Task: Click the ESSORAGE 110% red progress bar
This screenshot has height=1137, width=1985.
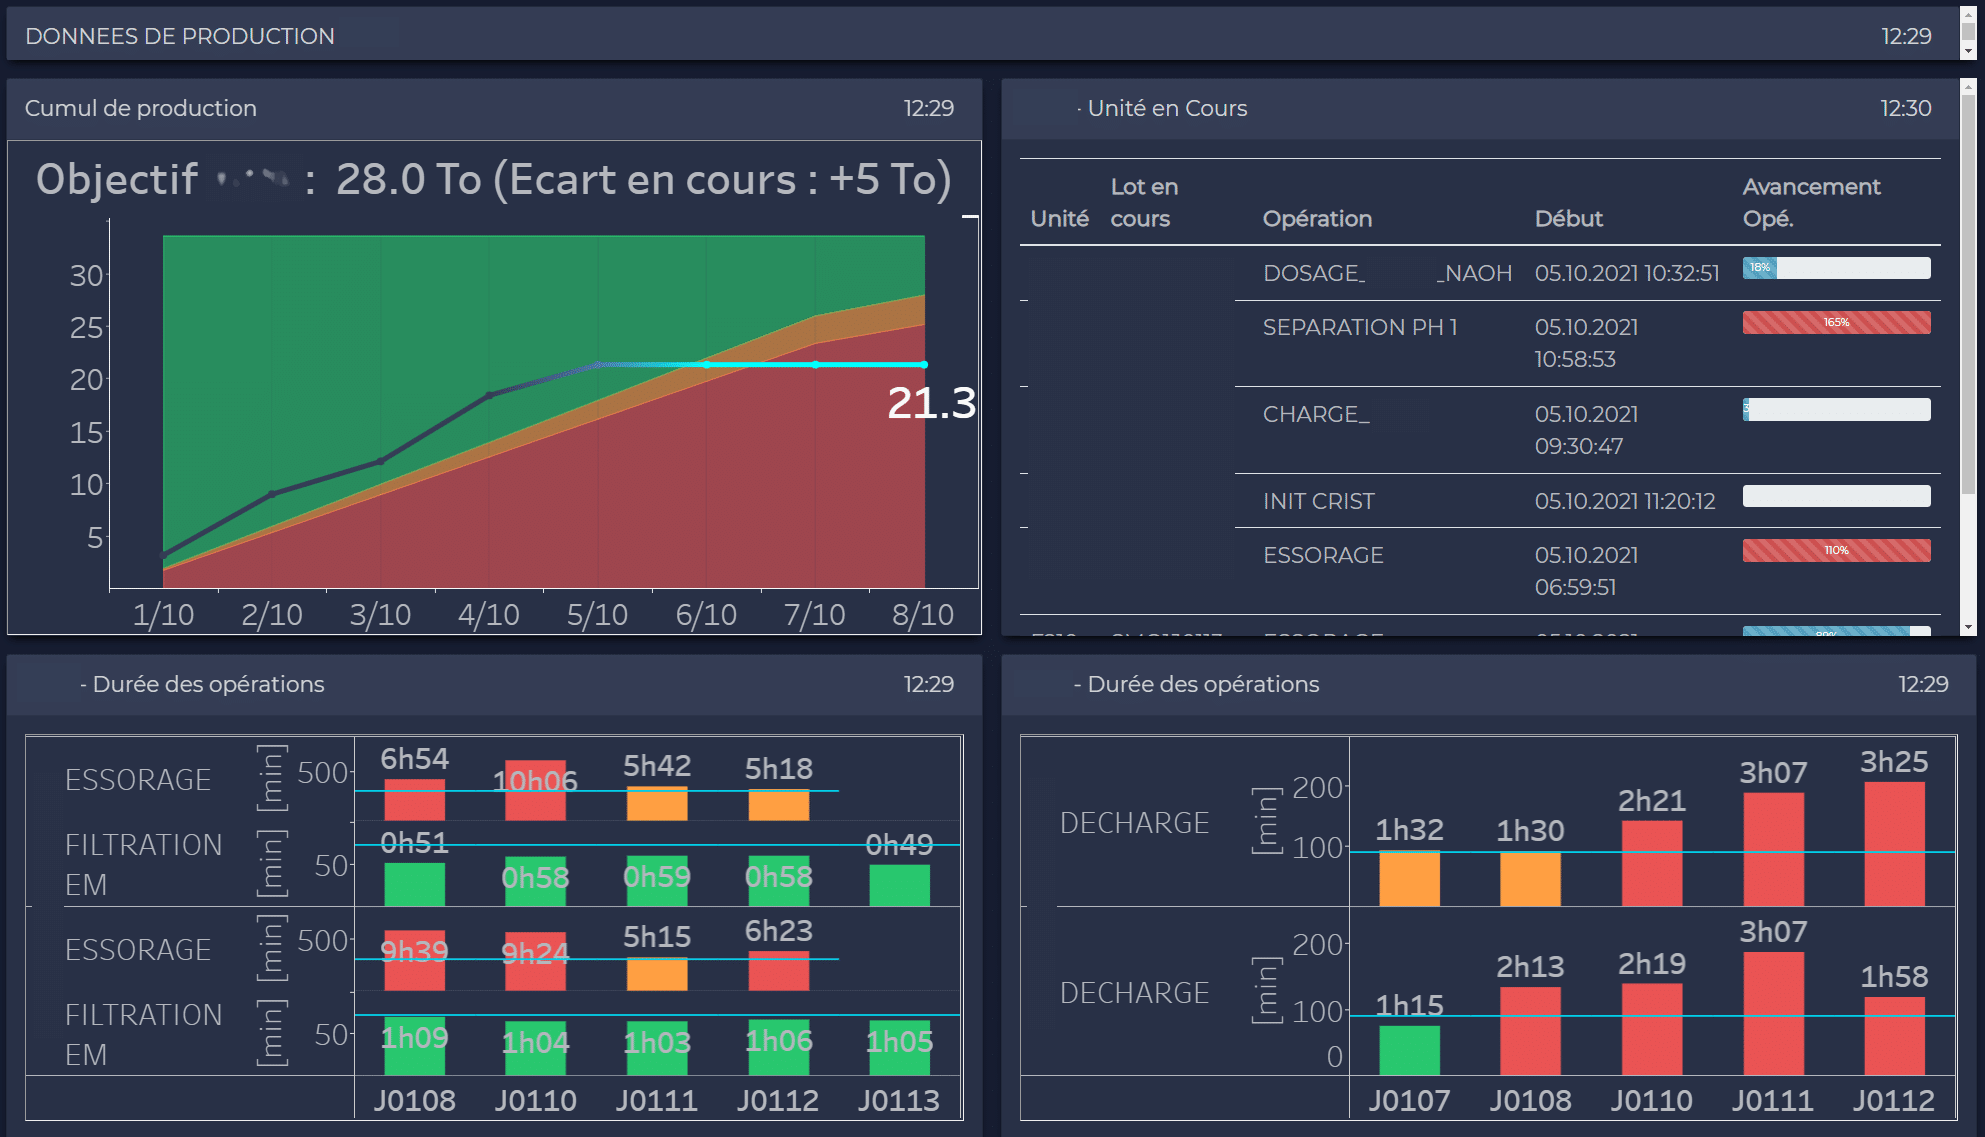Action: click(x=1836, y=550)
